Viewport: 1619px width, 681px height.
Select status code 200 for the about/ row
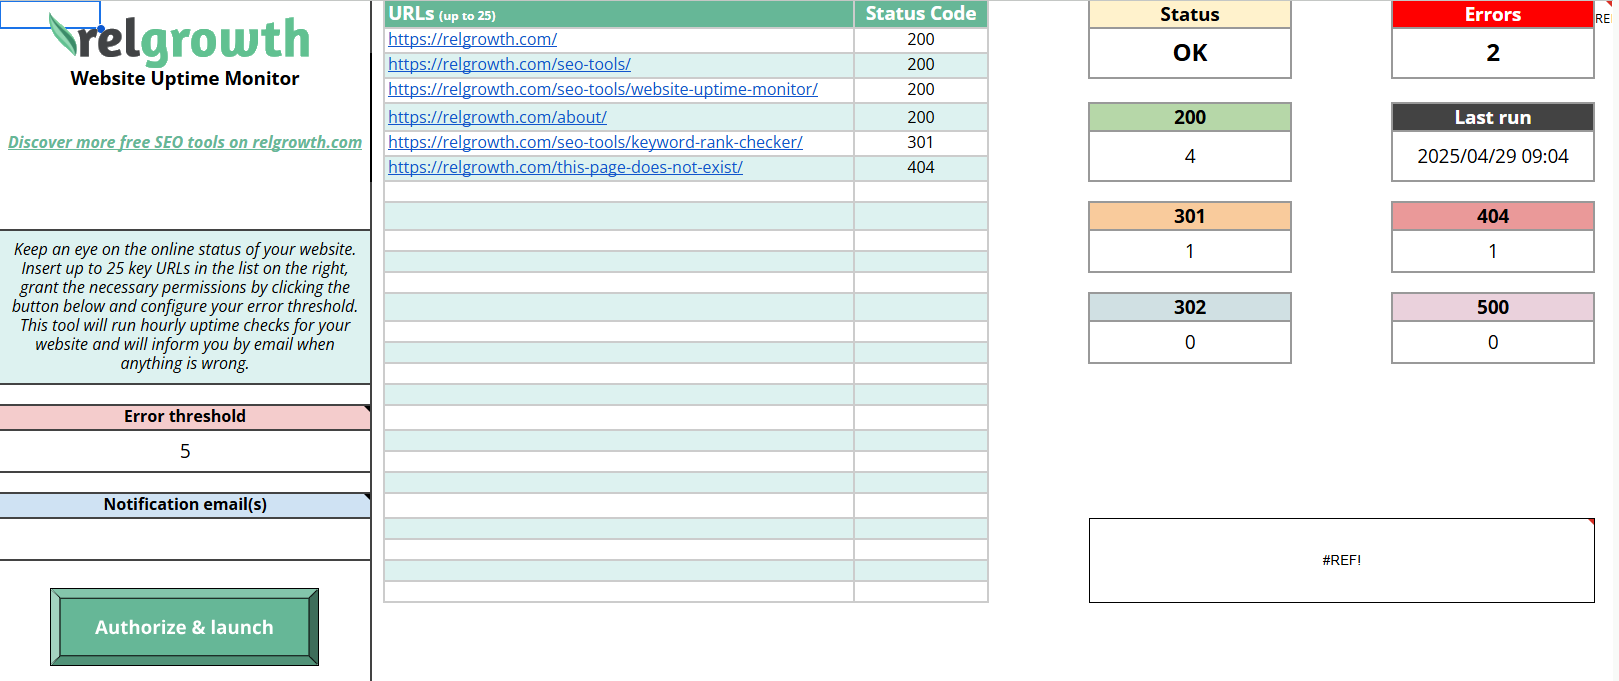pyautogui.click(x=921, y=117)
